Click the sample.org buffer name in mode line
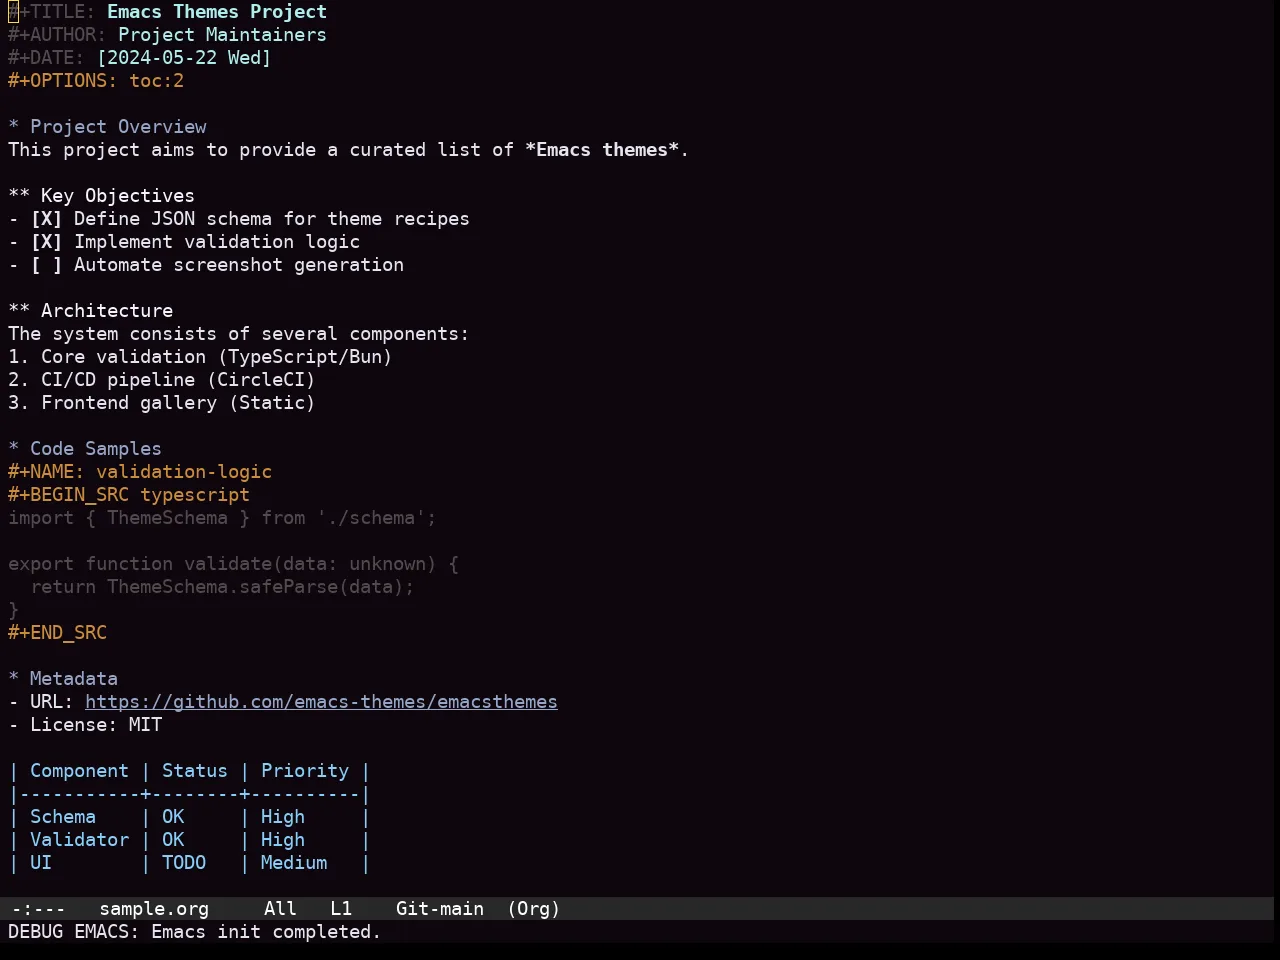 pyautogui.click(x=154, y=909)
